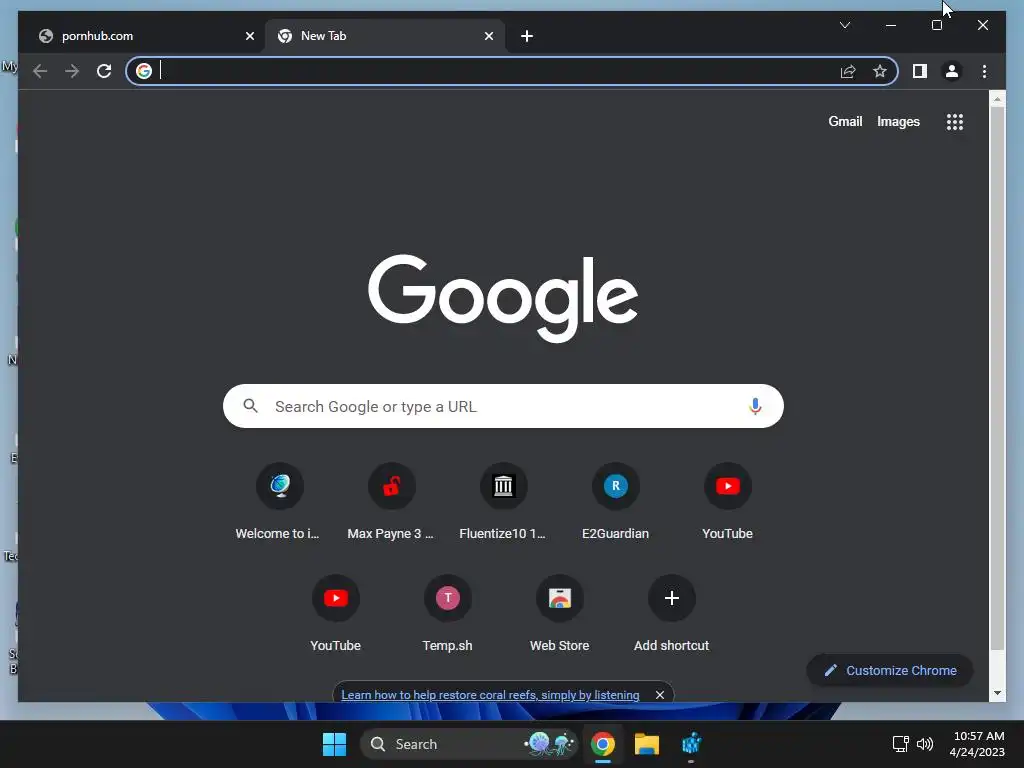Close the pornhub.com tab
This screenshot has height=768, width=1024.
point(249,36)
